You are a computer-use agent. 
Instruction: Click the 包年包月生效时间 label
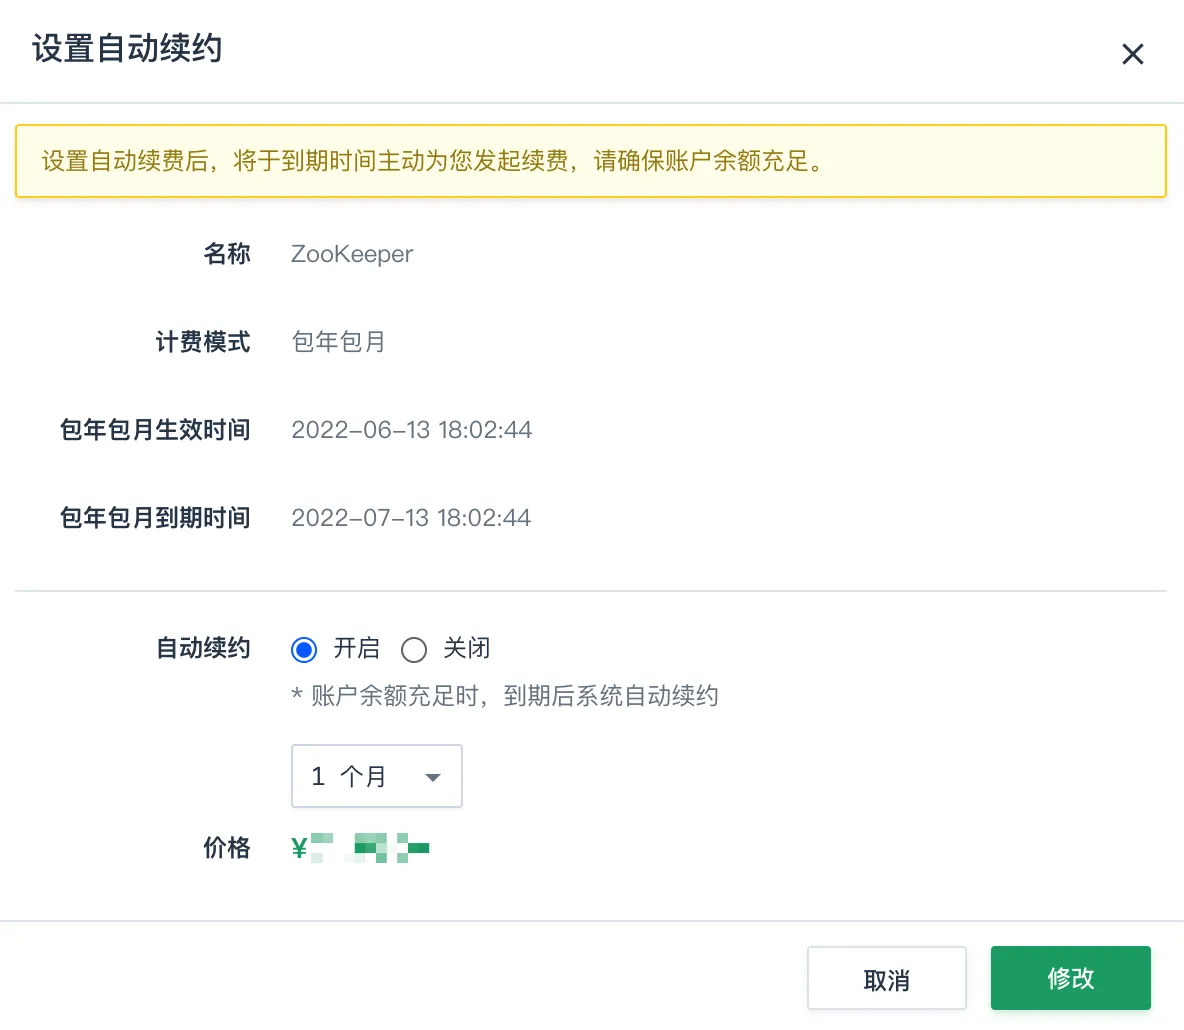click(x=155, y=430)
